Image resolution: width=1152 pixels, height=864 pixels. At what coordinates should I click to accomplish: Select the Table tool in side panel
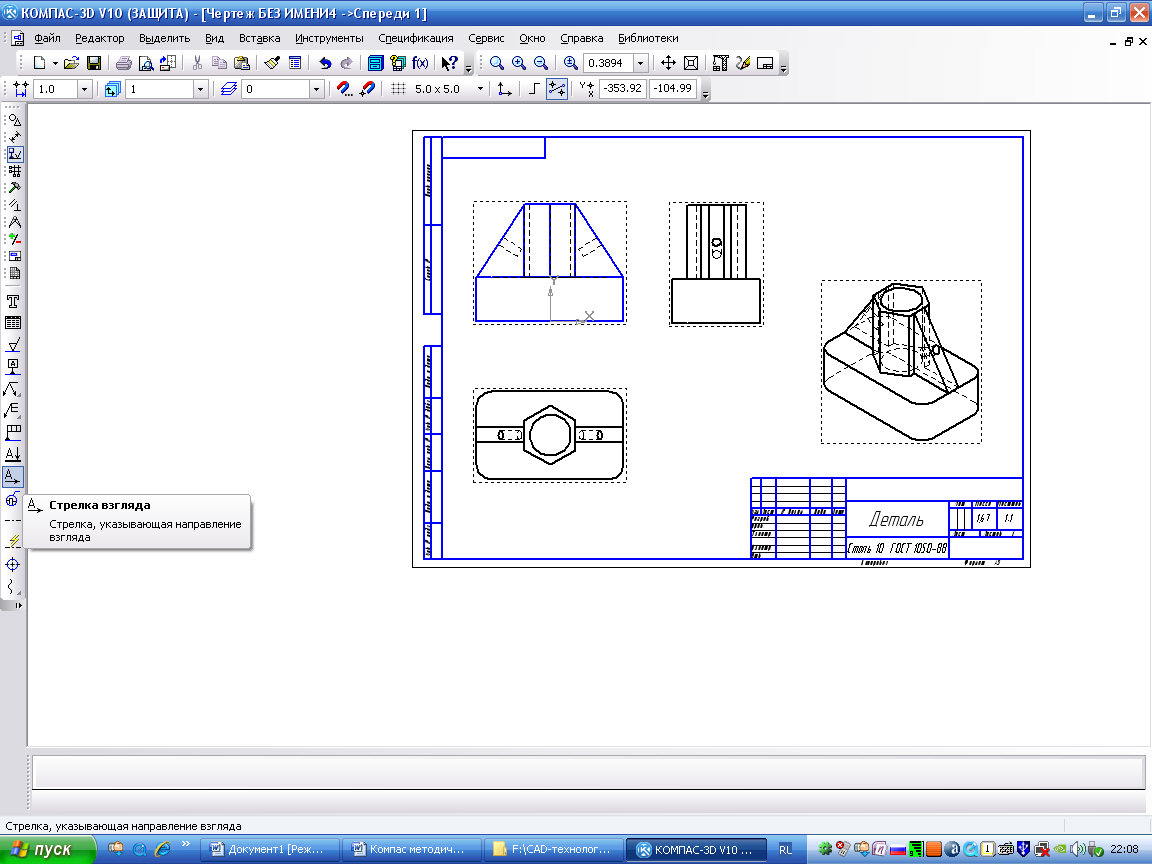tap(14, 323)
